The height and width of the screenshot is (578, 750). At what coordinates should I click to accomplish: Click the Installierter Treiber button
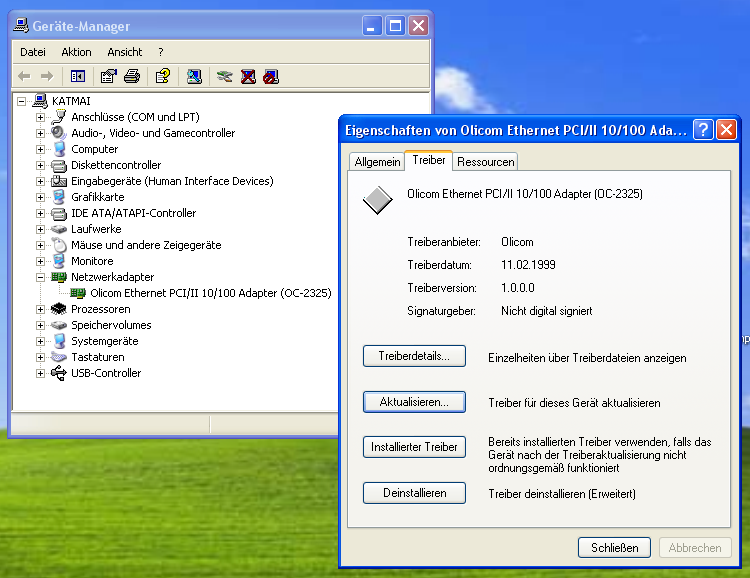point(414,447)
